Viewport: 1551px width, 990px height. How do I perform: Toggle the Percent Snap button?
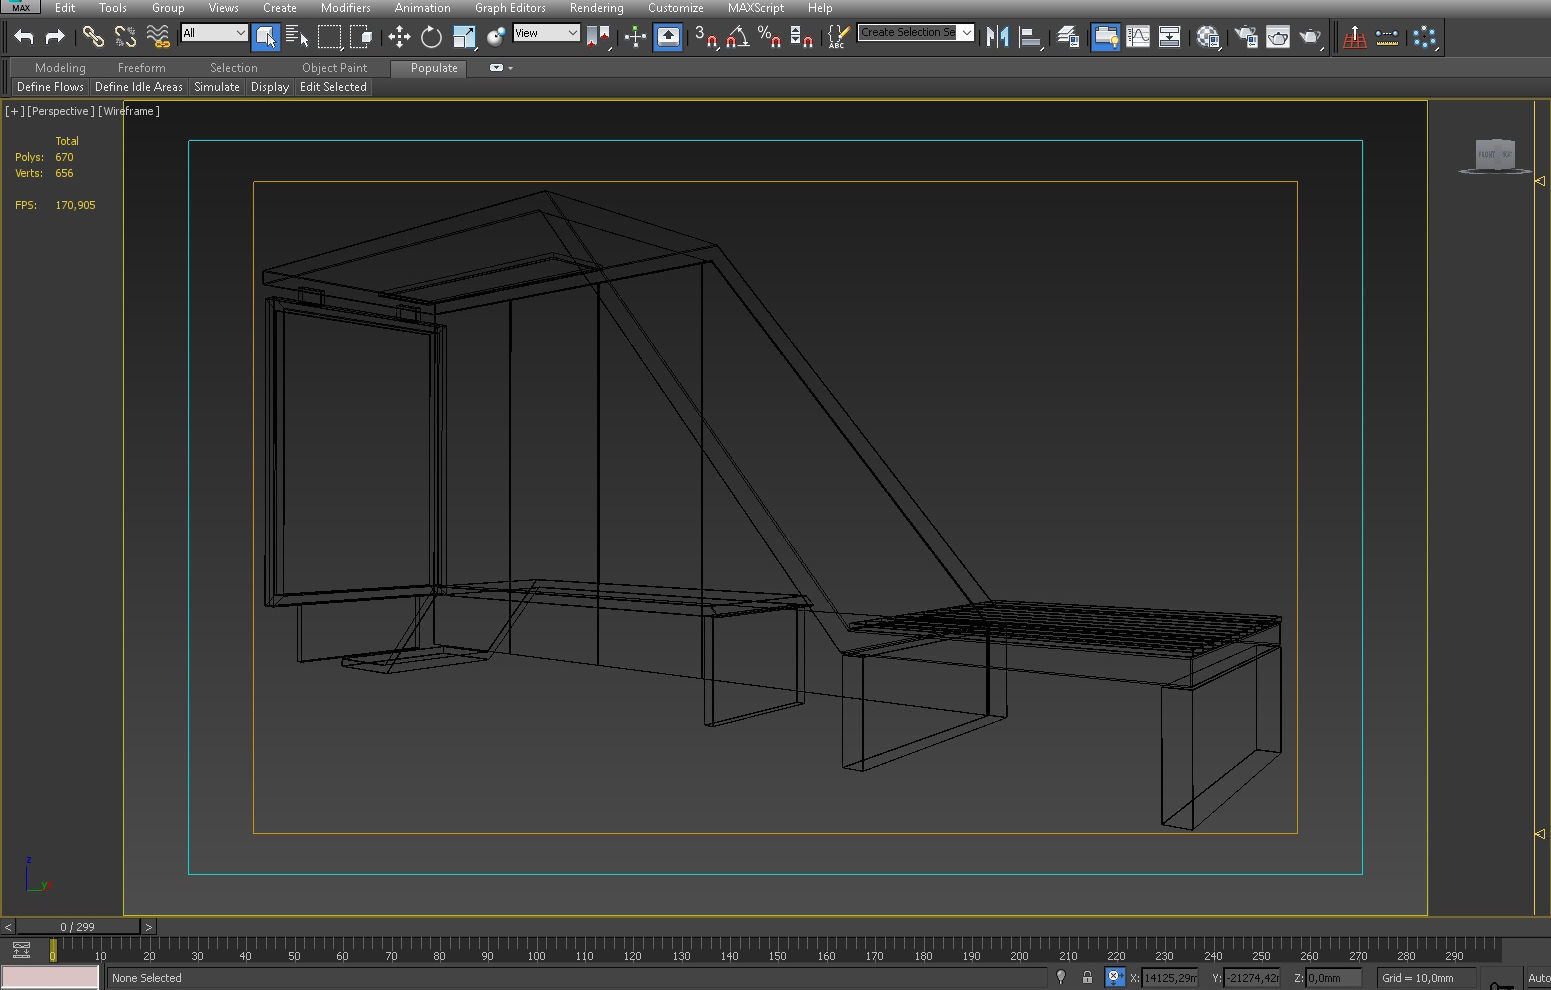click(x=769, y=37)
